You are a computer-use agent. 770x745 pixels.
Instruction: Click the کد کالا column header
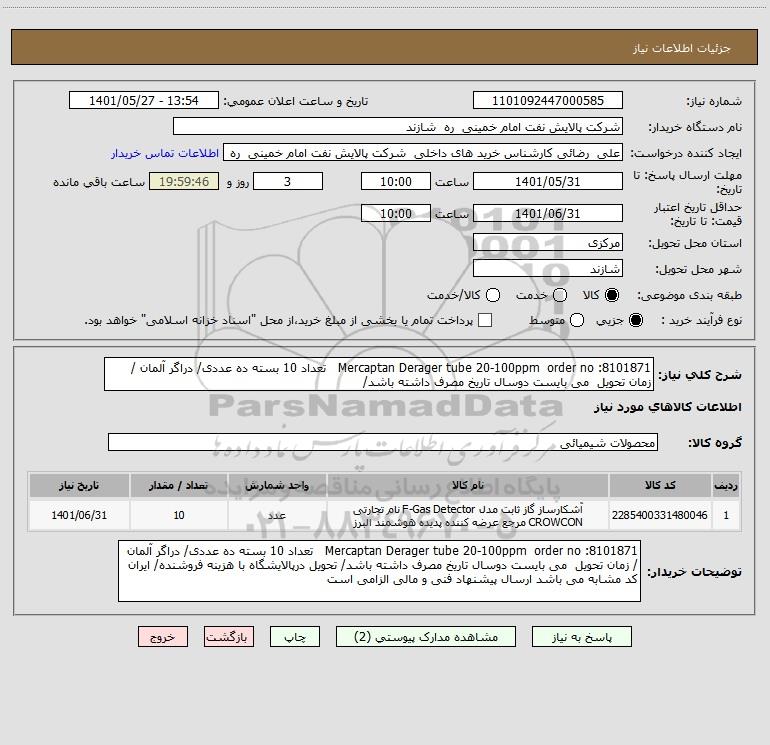(660, 485)
